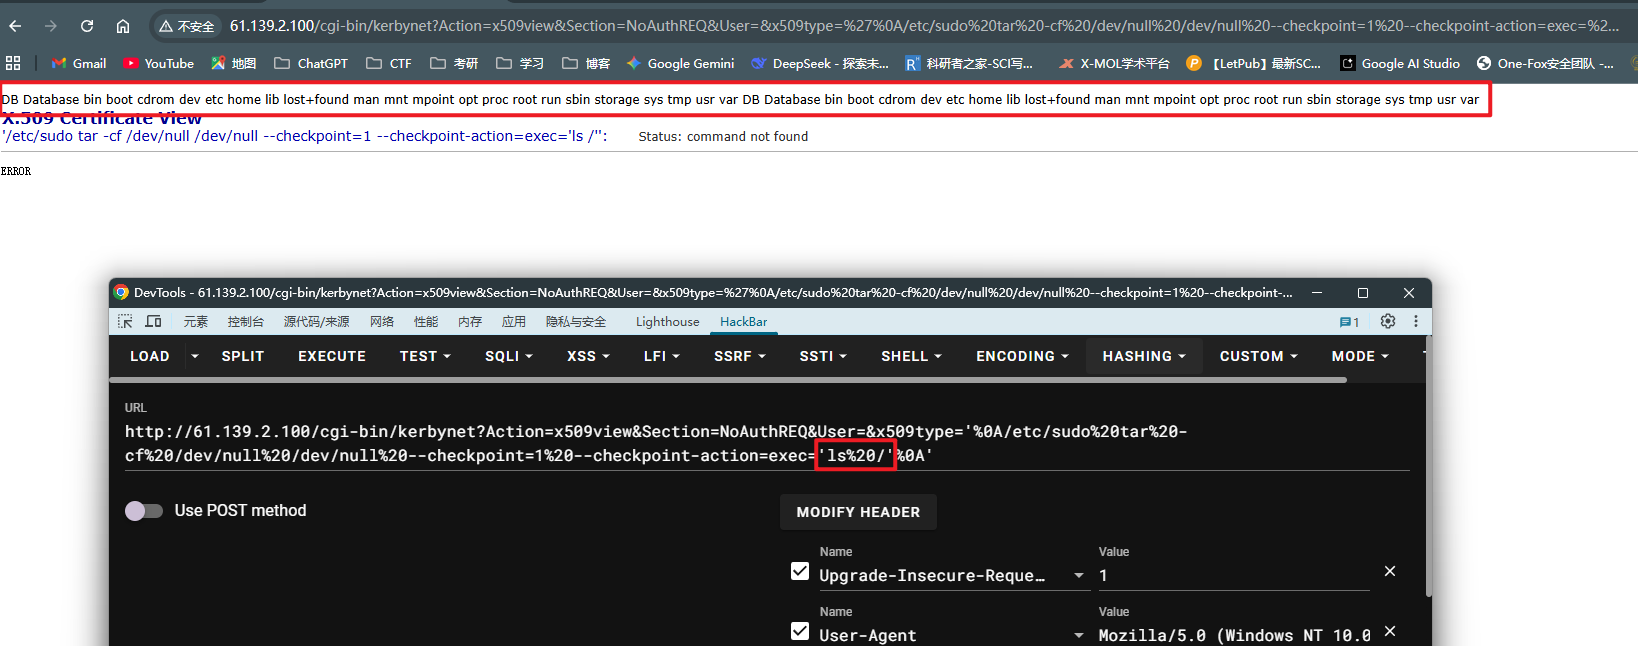Switch to the 控制台 Console tab
The image size is (1638, 646).
point(245,322)
